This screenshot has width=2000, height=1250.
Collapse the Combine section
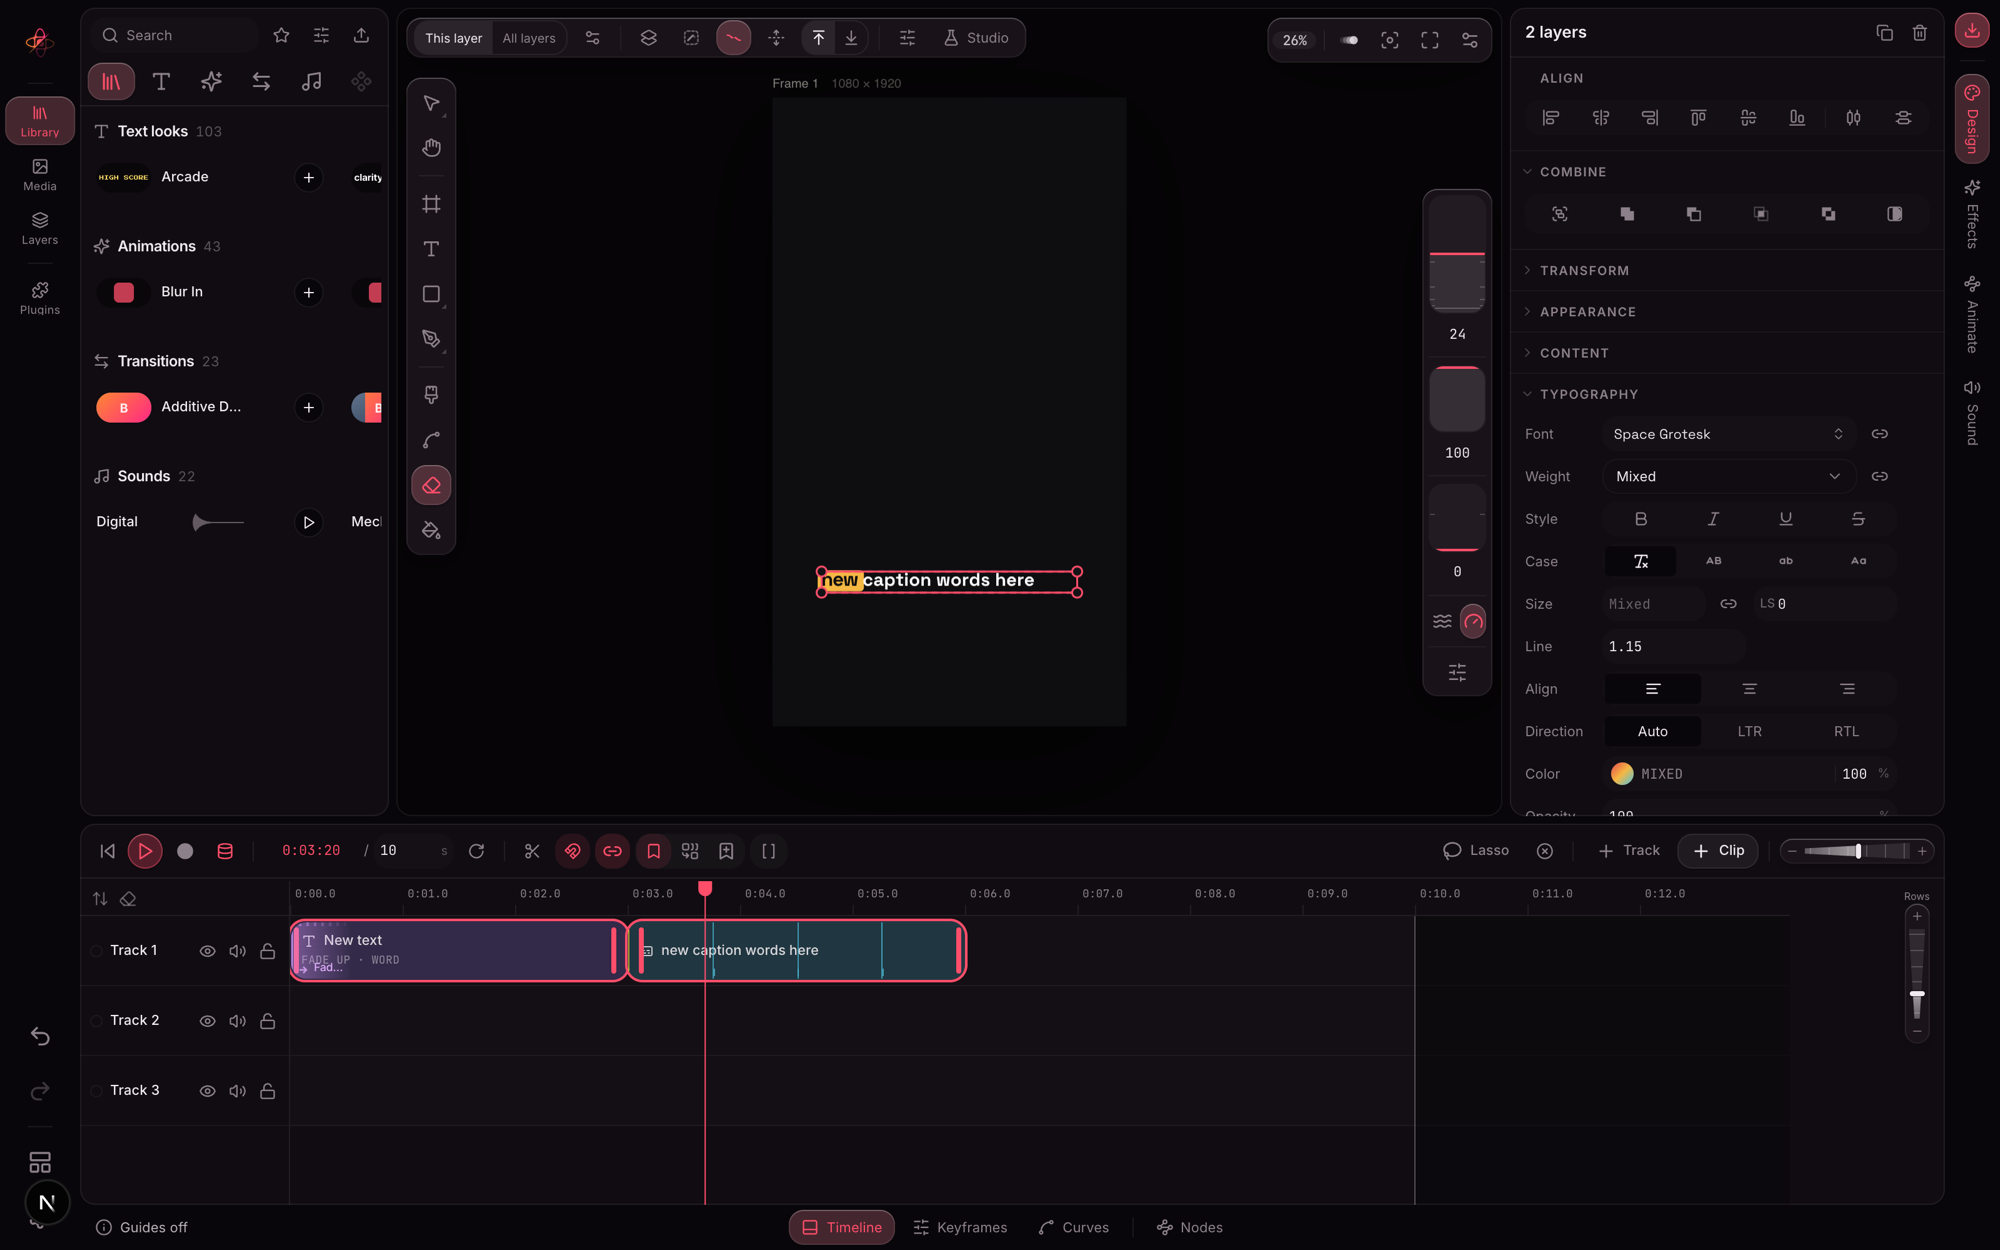[1572, 172]
